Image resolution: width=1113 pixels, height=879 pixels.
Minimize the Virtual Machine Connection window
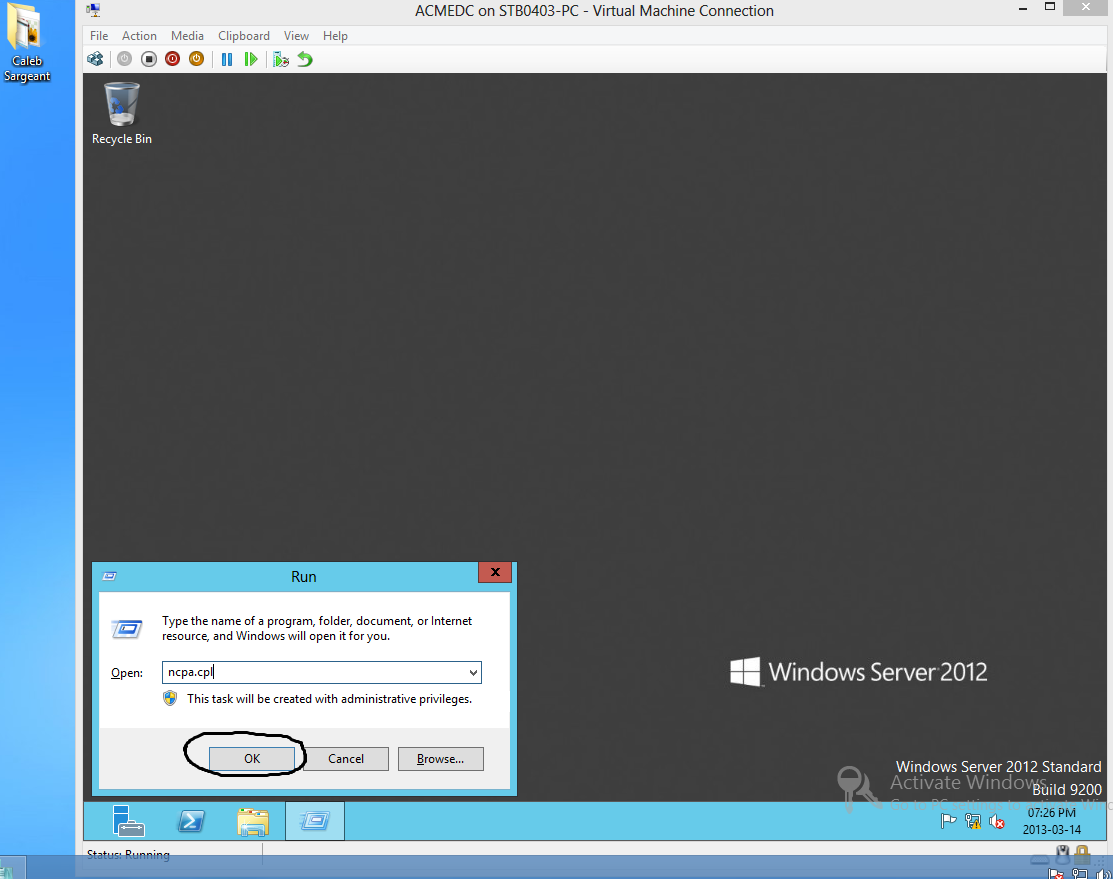(x=1022, y=9)
